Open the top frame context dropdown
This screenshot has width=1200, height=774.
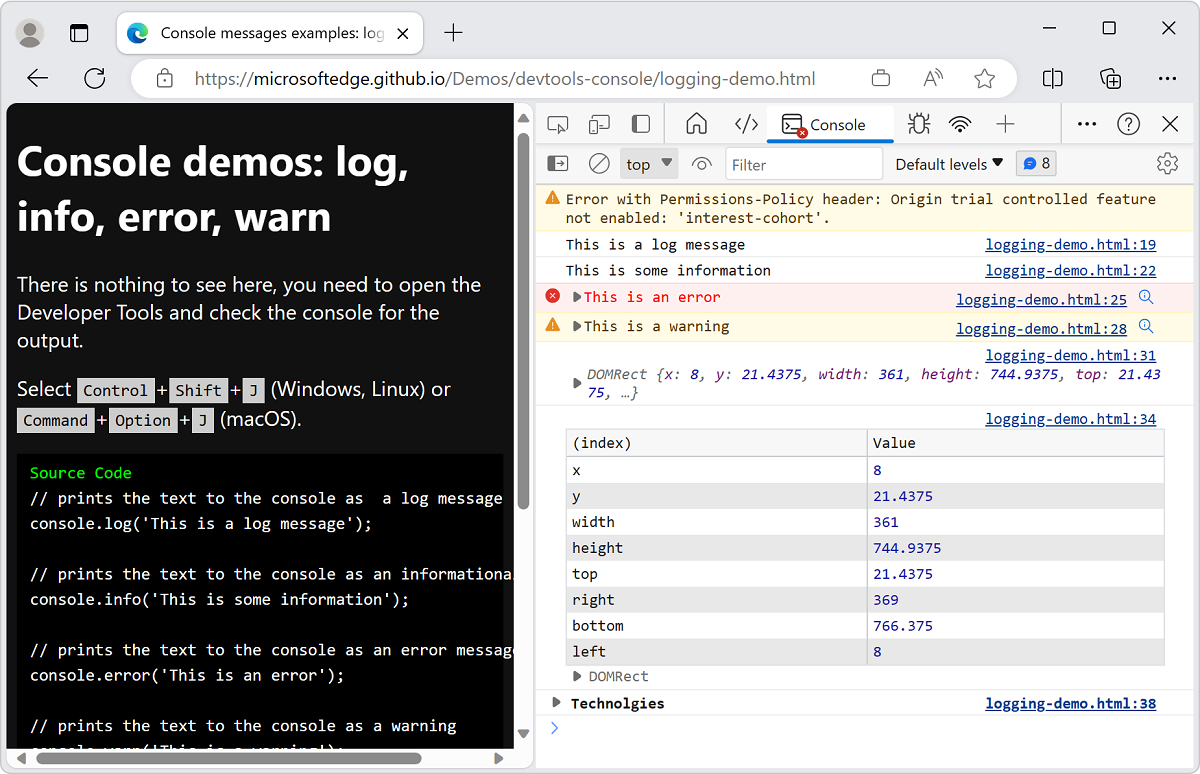pyautogui.click(x=648, y=163)
